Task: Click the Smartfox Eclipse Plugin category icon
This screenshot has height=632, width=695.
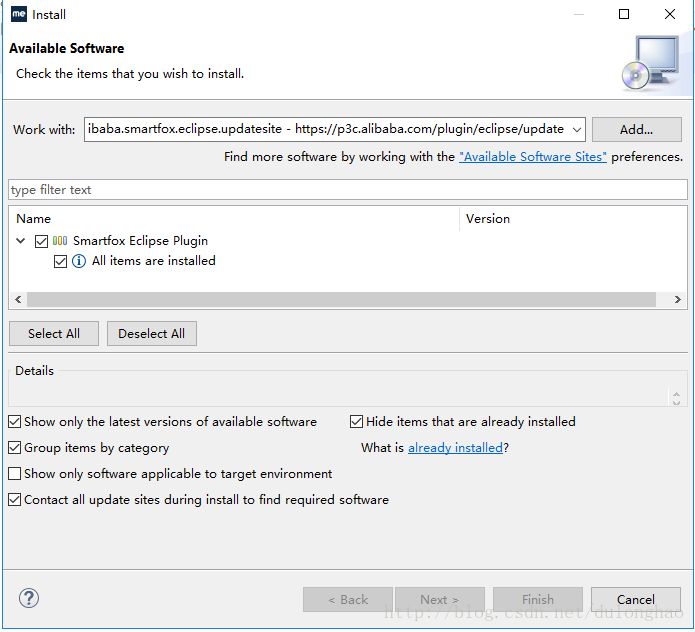Action: (x=60, y=241)
